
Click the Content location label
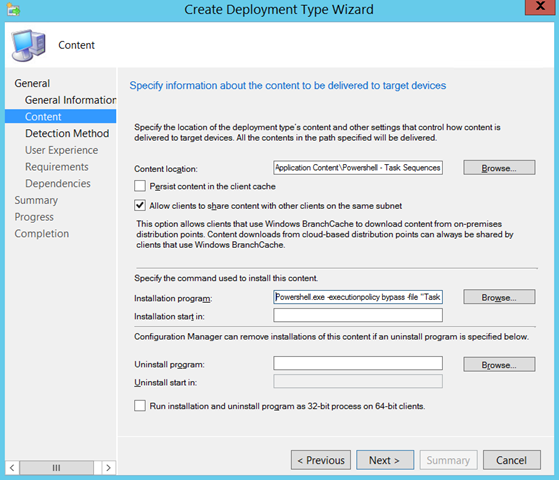pos(166,169)
